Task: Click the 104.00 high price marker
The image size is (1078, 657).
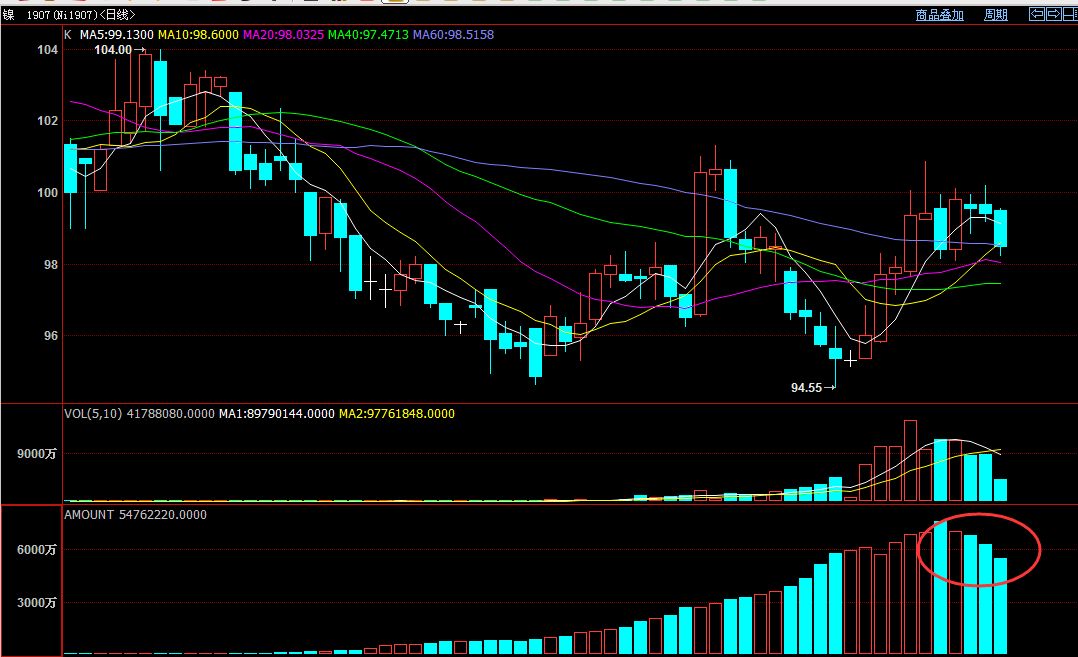Action: pos(113,49)
